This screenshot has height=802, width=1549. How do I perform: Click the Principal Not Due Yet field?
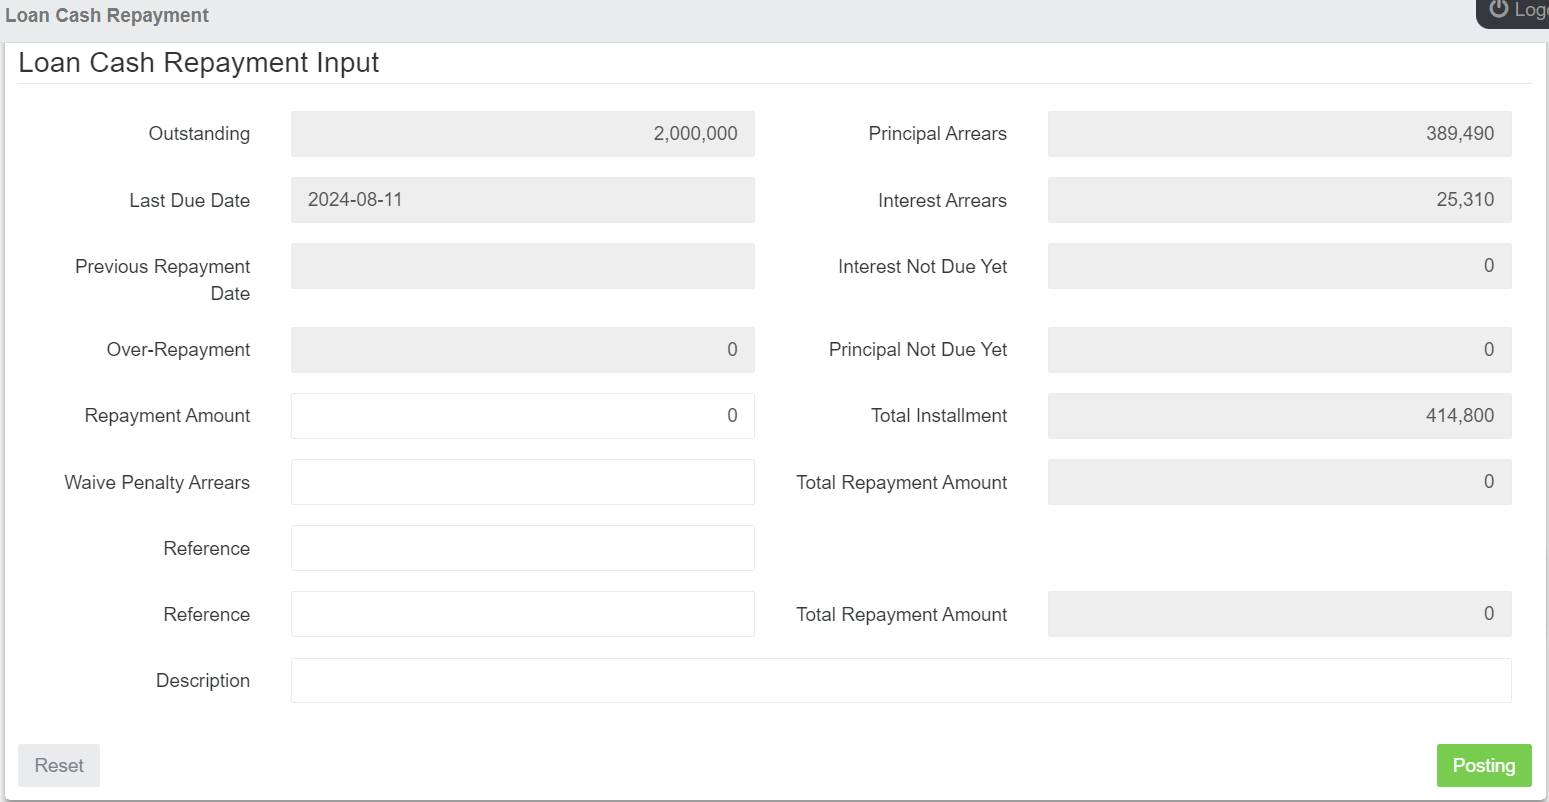click(x=1278, y=349)
